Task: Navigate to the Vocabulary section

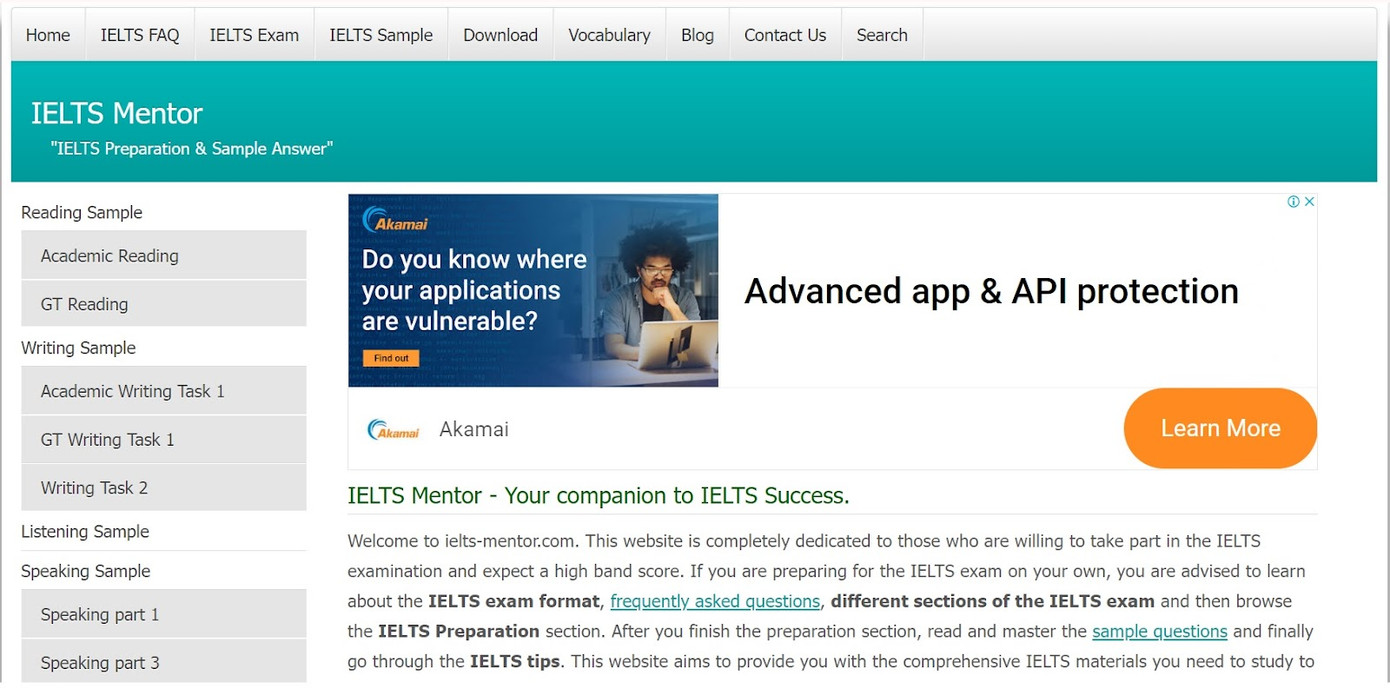Action: [609, 35]
